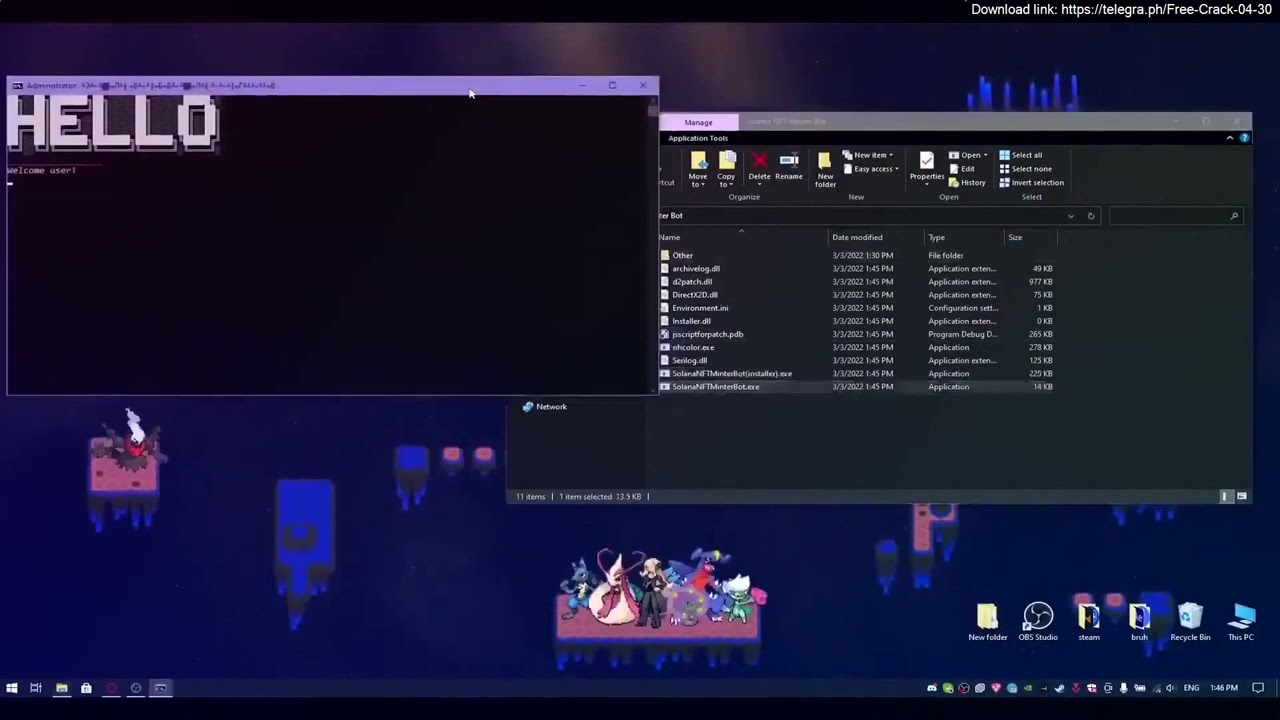Sort files by the Size column
1280x720 pixels.
pyautogui.click(x=1030, y=237)
